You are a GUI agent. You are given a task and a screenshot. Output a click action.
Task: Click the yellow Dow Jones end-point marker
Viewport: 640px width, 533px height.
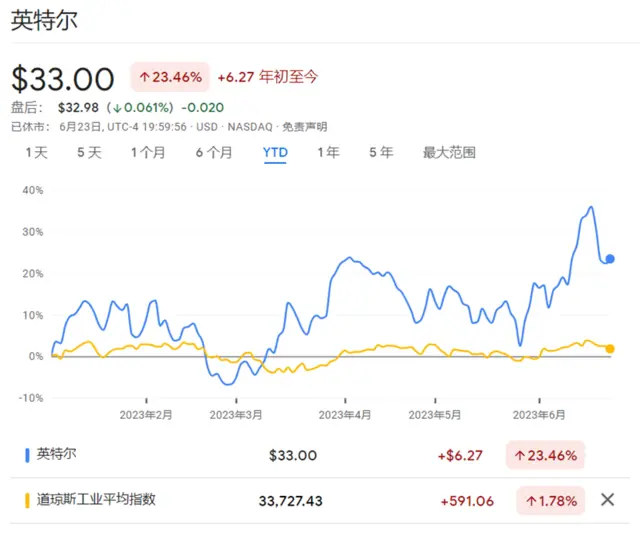(610, 349)
